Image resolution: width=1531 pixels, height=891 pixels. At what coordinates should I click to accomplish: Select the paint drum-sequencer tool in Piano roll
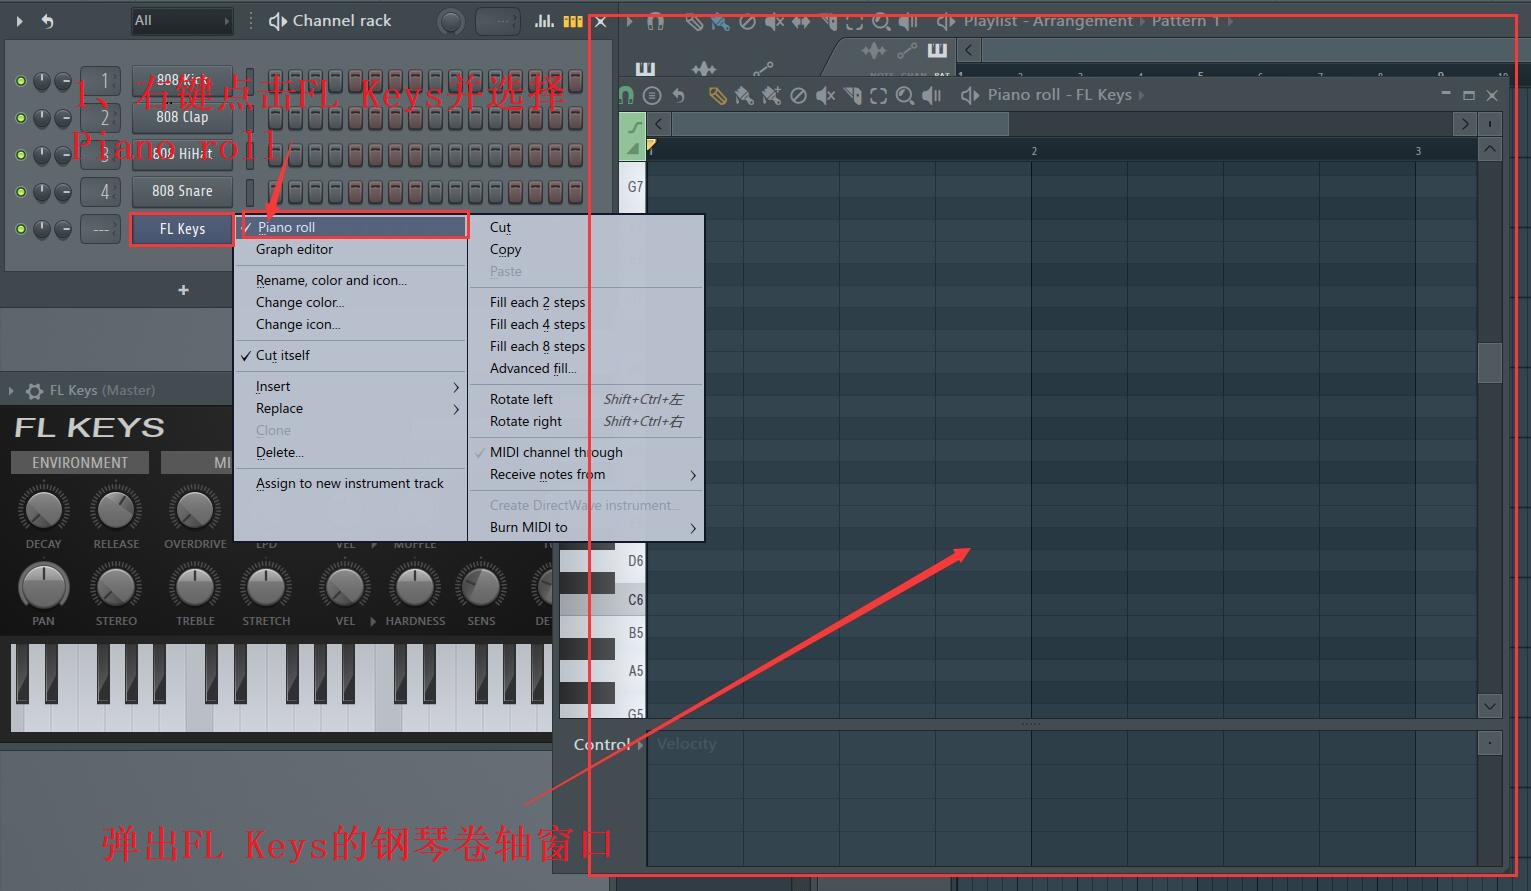click(771, 95)
